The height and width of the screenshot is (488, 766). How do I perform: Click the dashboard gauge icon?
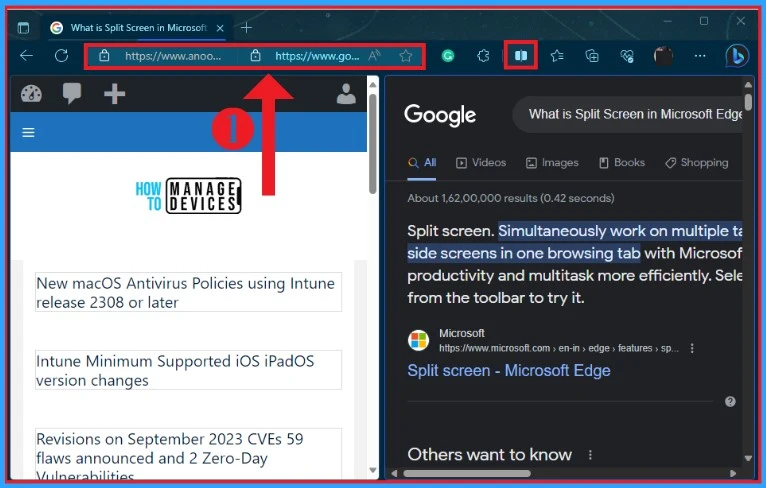[31, 94]
